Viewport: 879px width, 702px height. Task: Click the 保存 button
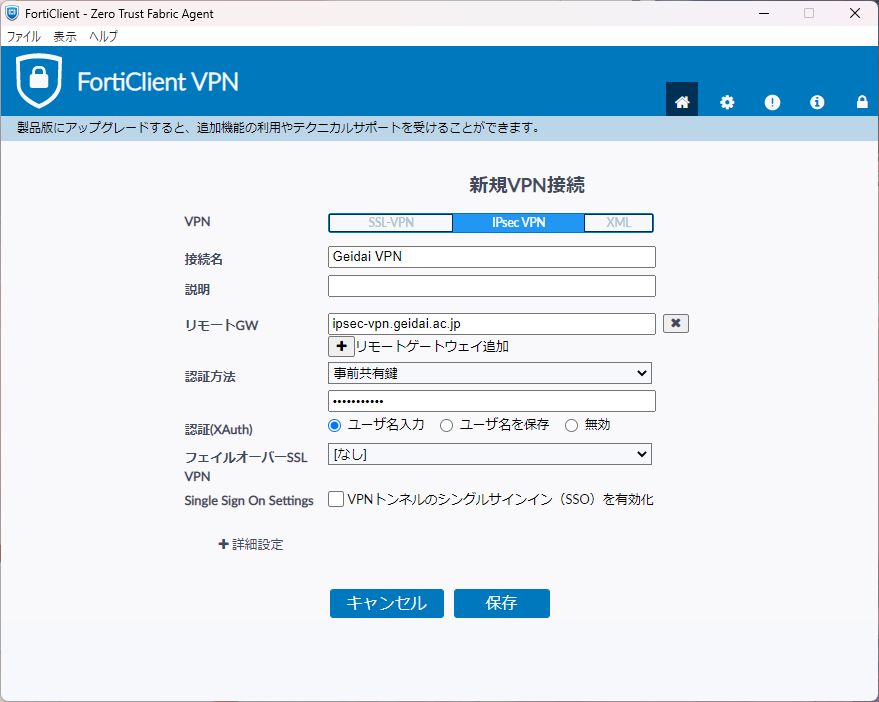501,603
